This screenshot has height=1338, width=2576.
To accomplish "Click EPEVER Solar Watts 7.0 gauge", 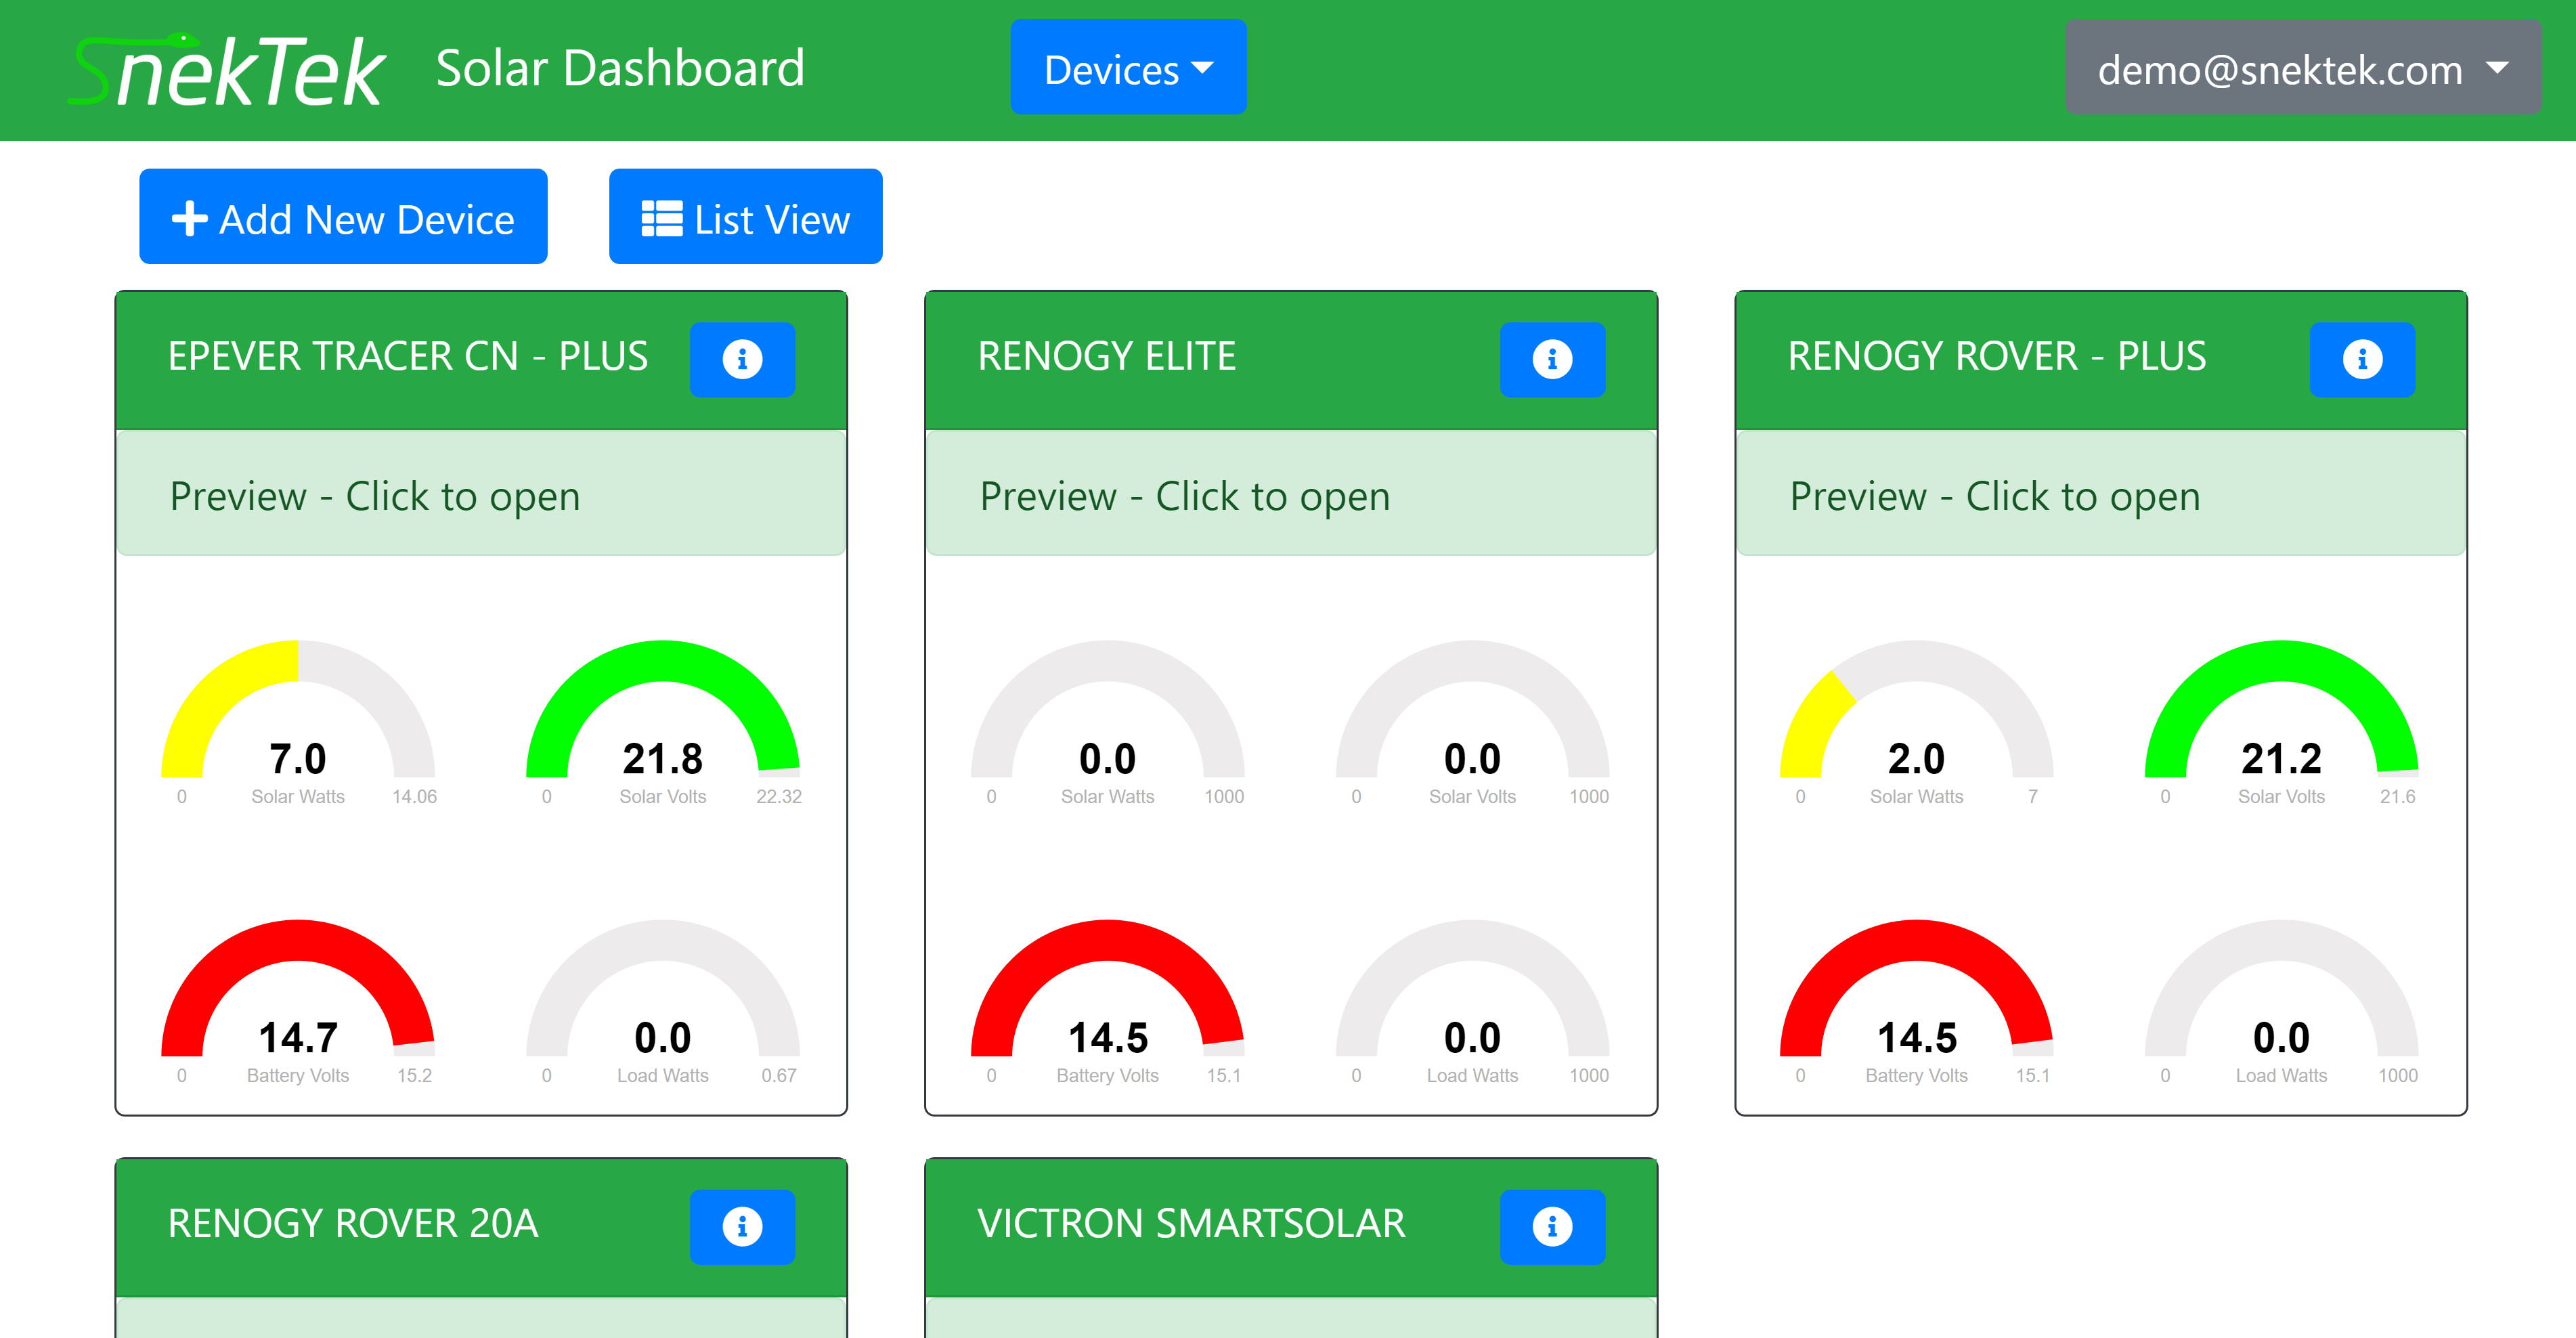I will pyautogui.click(x=298, y=723).
